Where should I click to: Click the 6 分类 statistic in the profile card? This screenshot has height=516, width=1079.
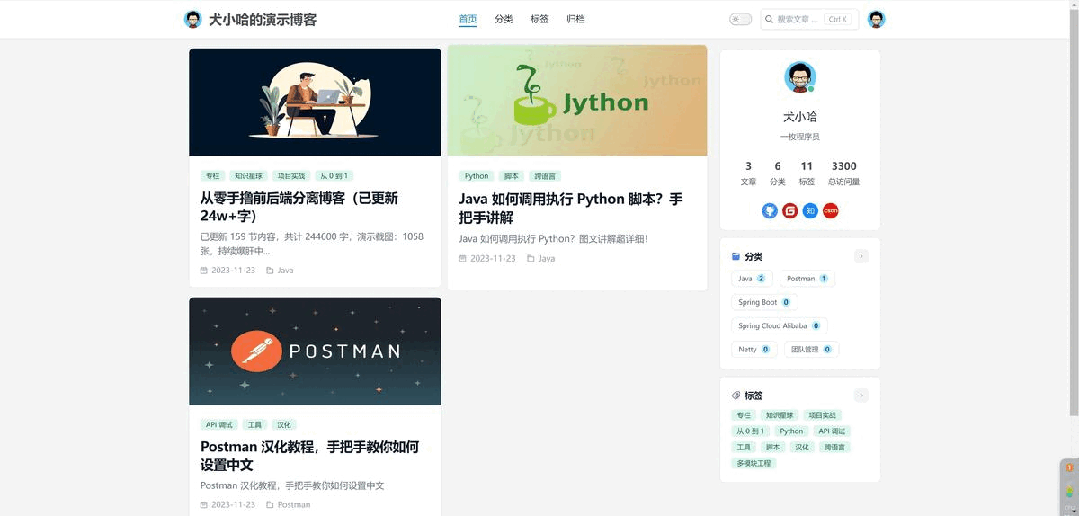[x=777, y=173]
